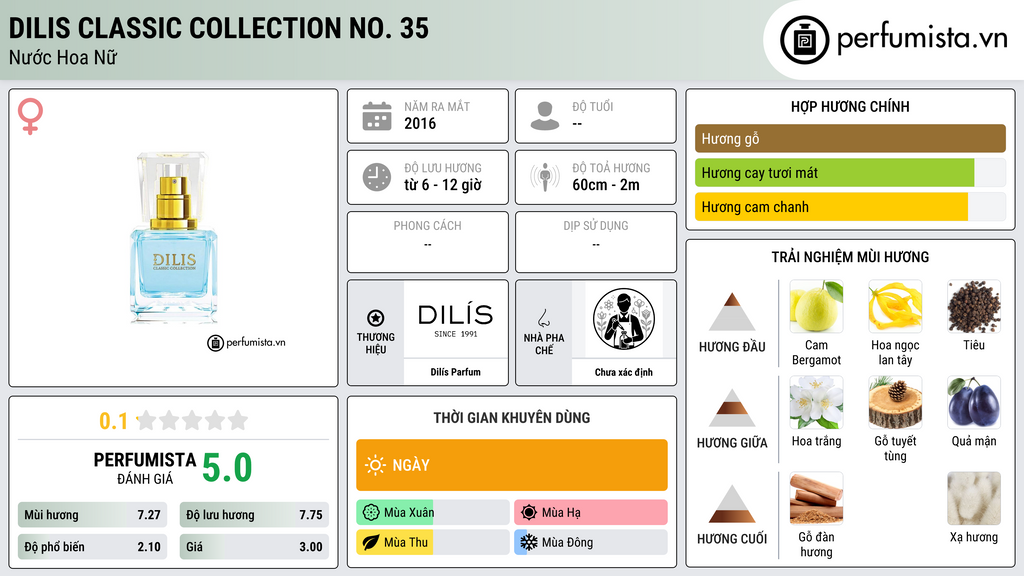Select the Gỗ đàn hương note image
This screenshot has height=576, width=1024.
point(816,498)
